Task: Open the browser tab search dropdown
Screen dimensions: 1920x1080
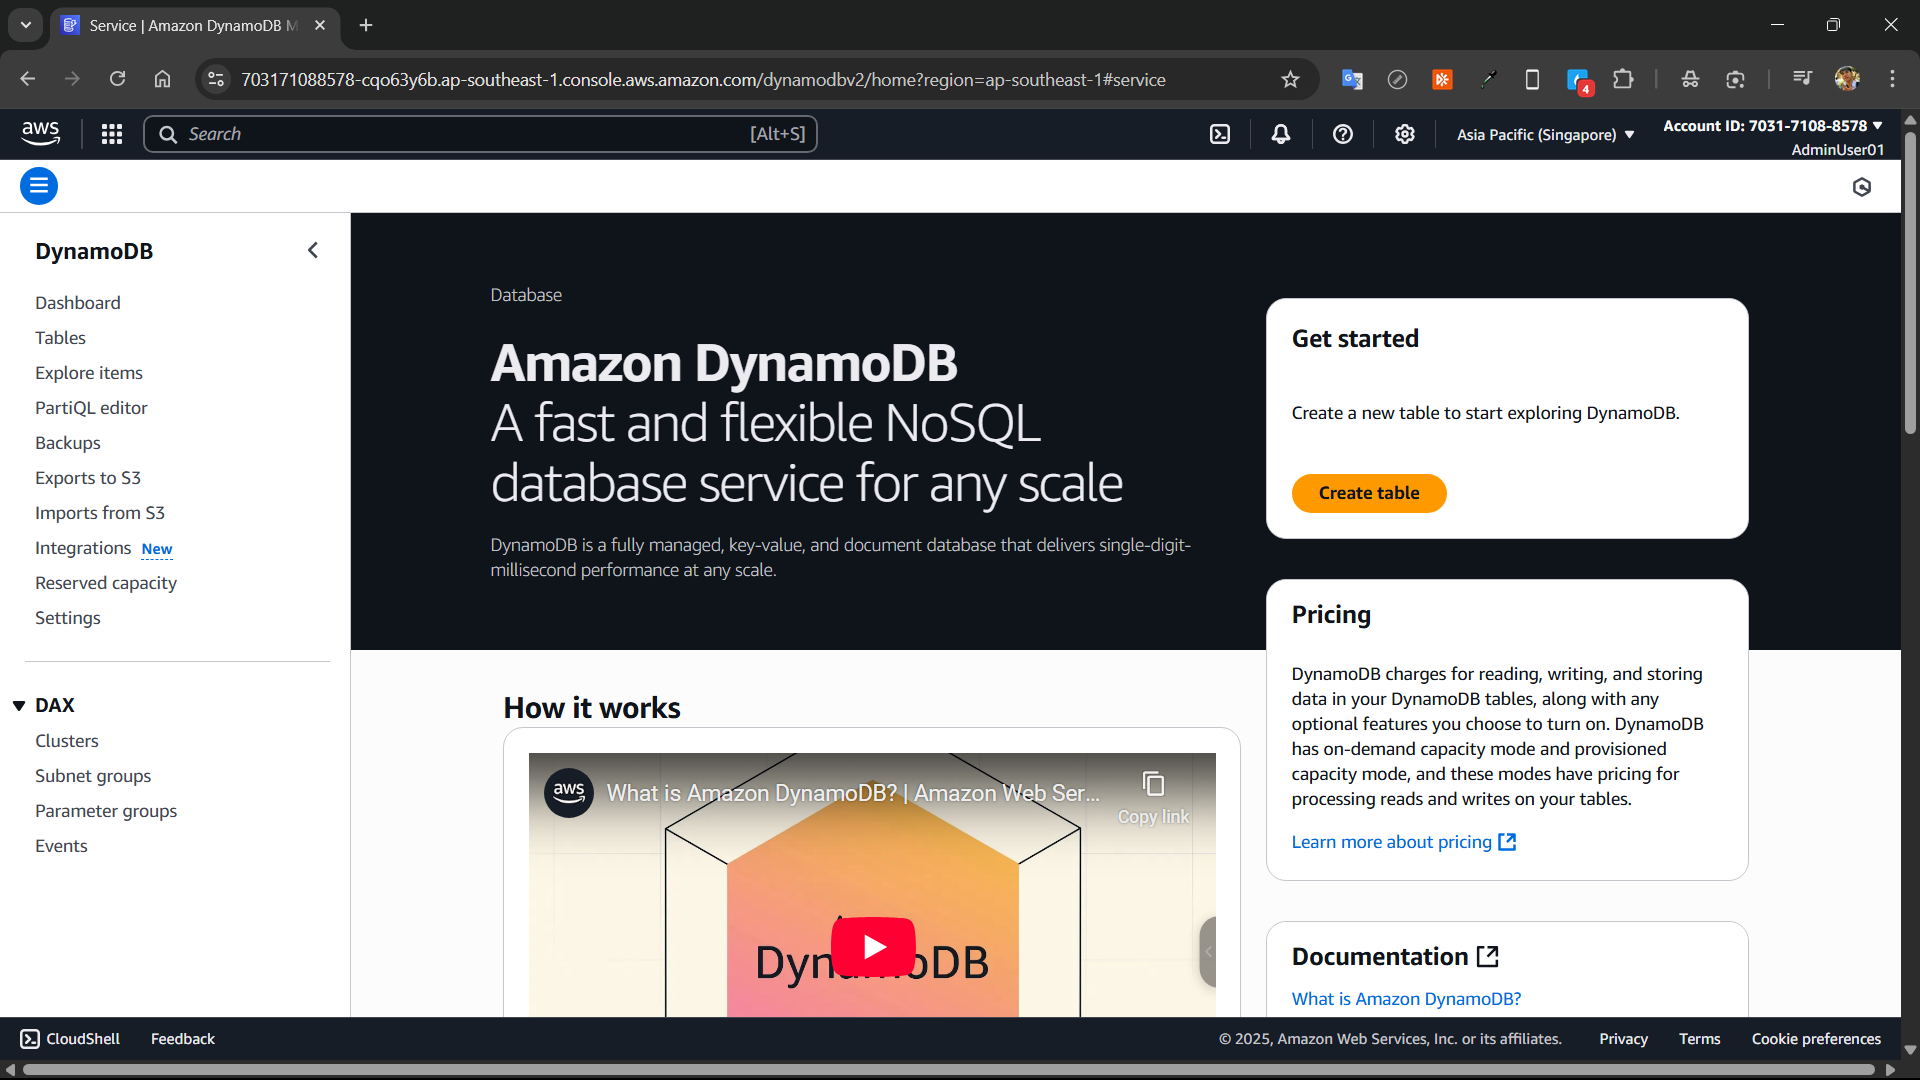Action: point(26,25)
